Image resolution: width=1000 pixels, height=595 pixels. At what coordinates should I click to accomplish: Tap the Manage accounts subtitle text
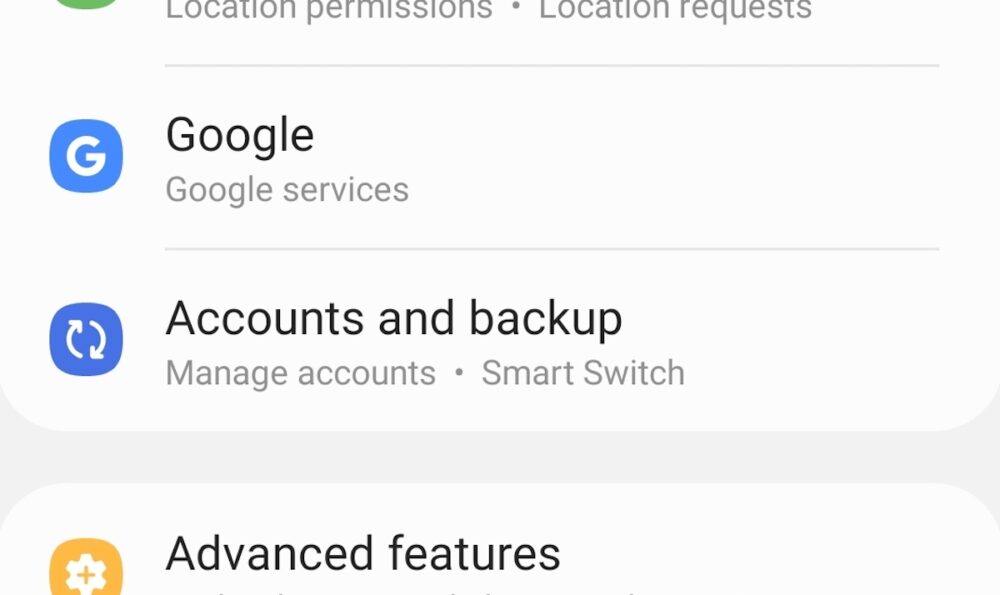tap(301, 373)
